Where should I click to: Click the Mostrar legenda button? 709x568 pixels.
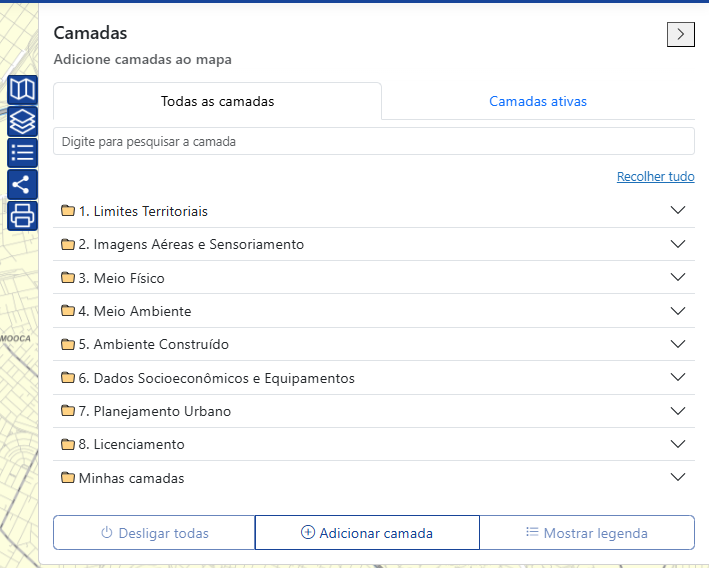click(x=587, y=533)
